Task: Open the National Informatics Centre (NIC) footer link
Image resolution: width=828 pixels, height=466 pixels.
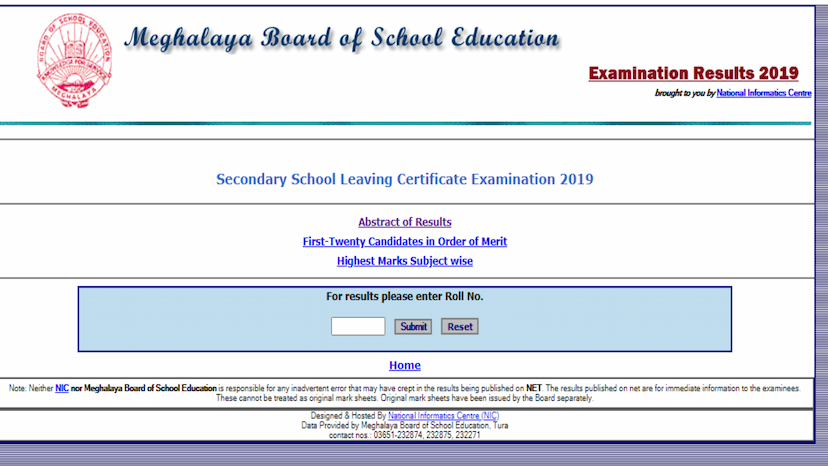Action: coord(444,416)
